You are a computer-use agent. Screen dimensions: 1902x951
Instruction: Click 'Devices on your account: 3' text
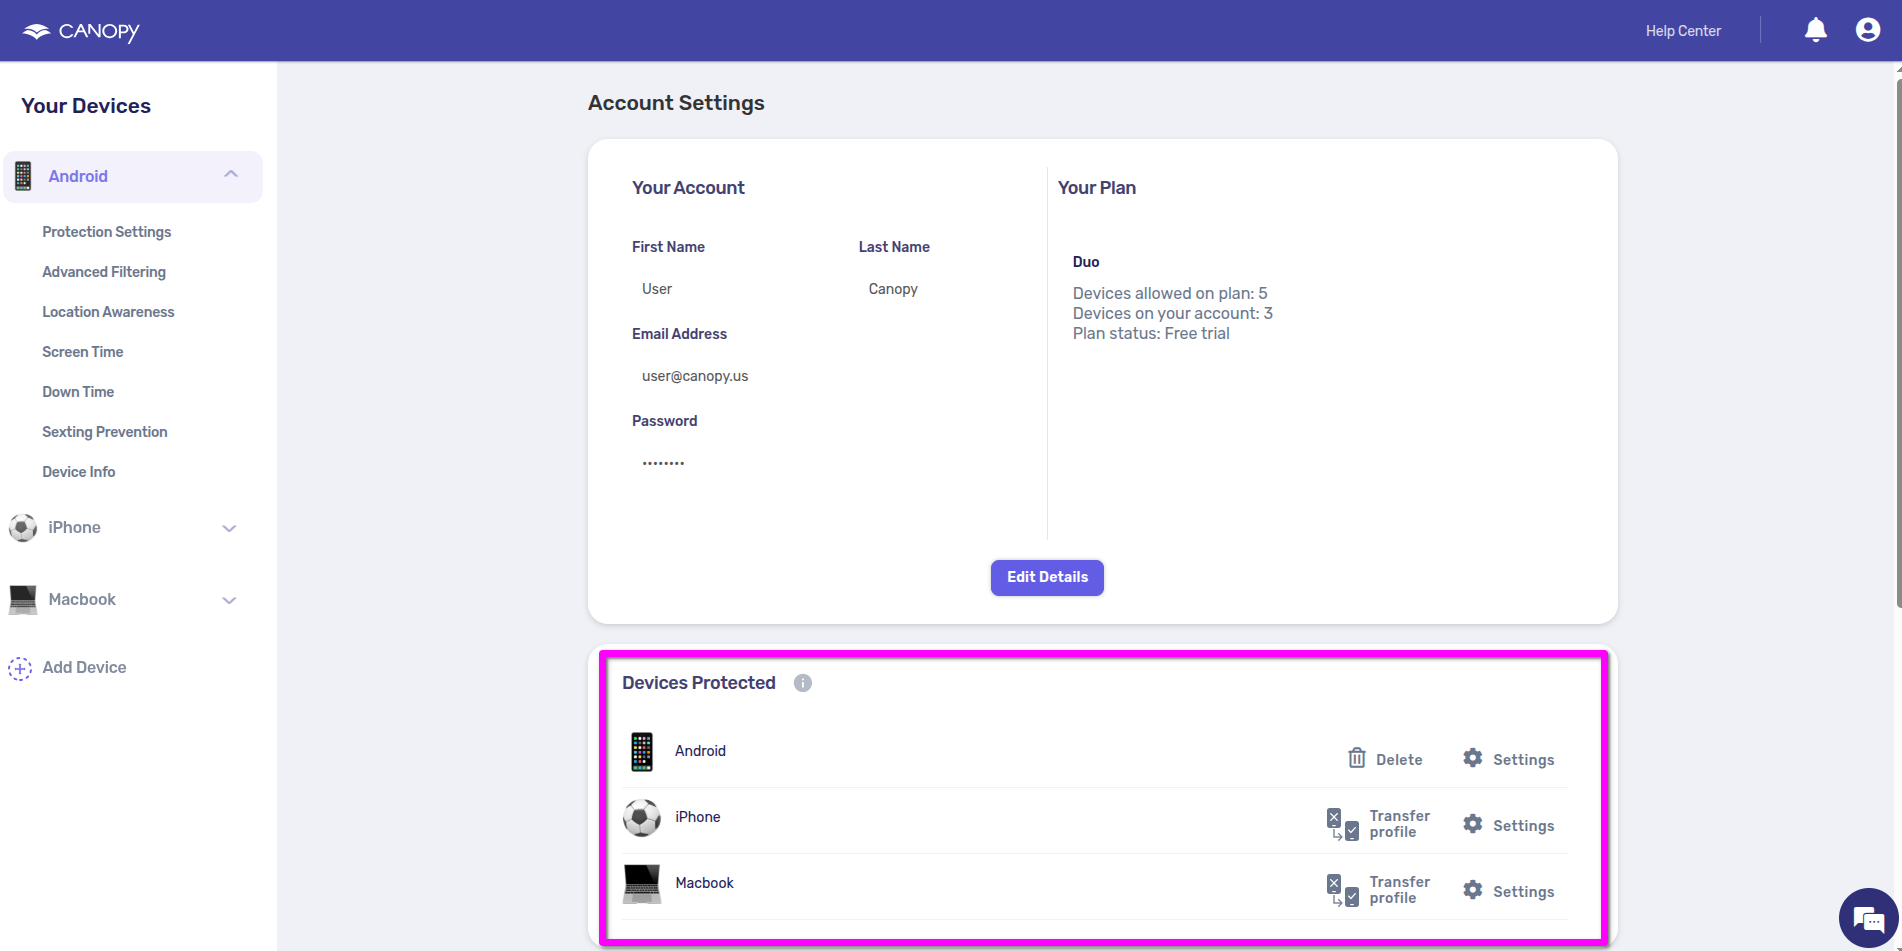[x=1173, y=313]
